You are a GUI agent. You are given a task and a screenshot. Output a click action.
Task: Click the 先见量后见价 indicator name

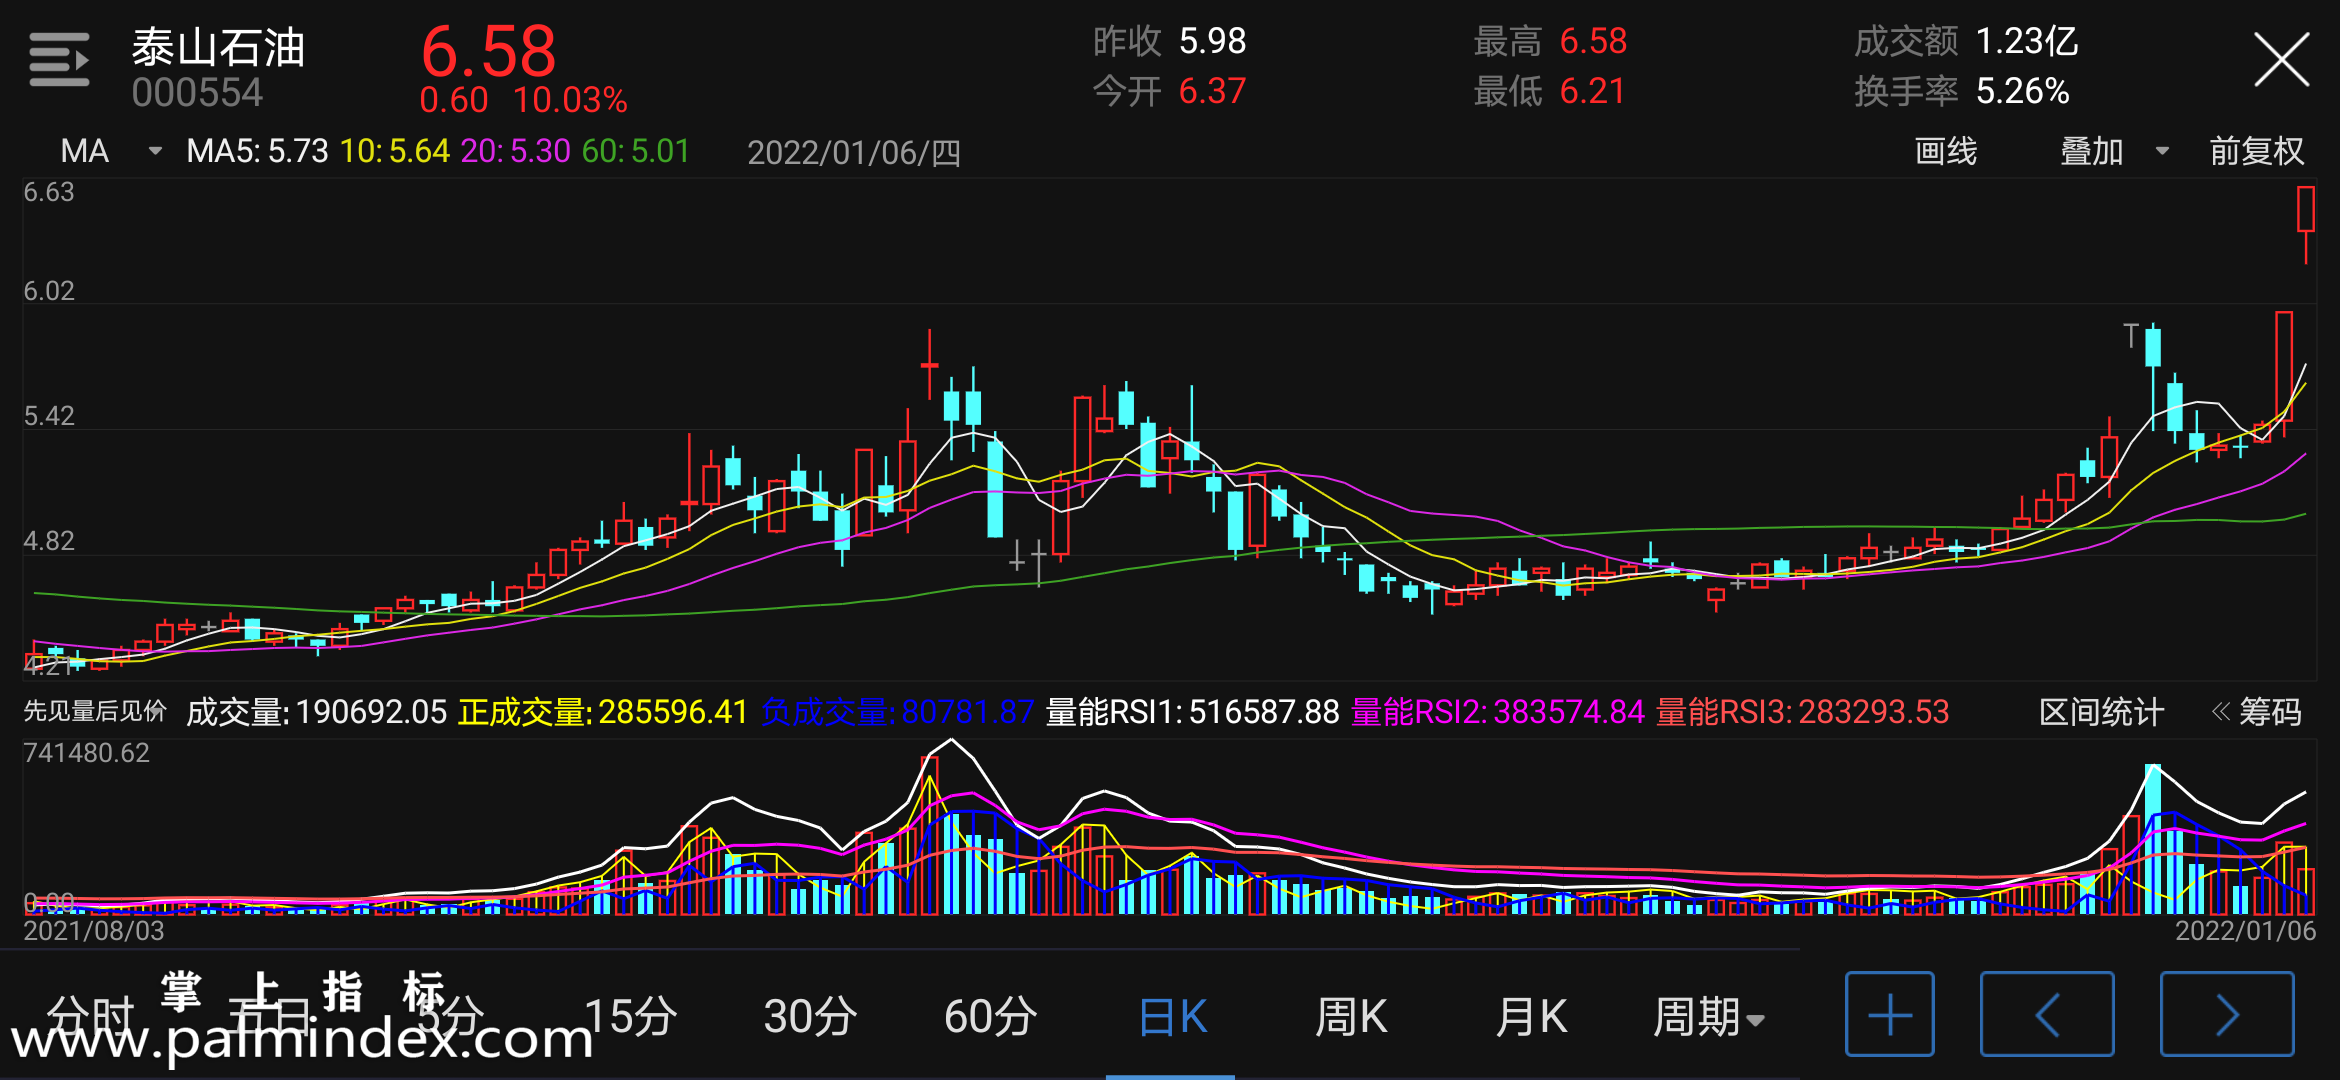[95, 711]
